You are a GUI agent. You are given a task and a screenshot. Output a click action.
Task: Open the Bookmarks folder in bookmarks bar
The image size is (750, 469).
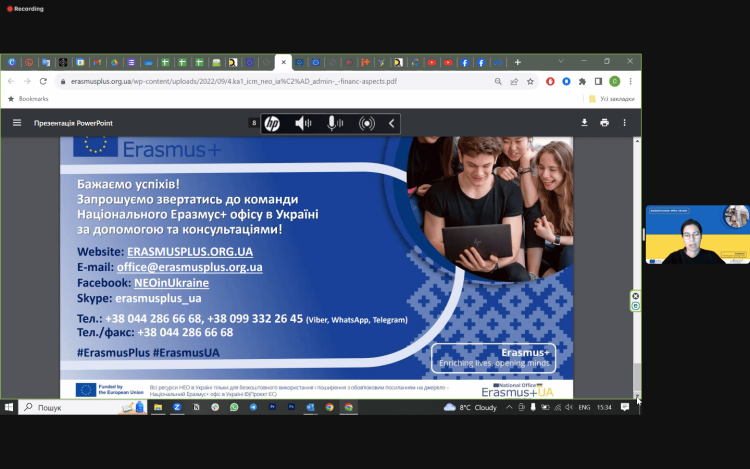coord(28,99)
